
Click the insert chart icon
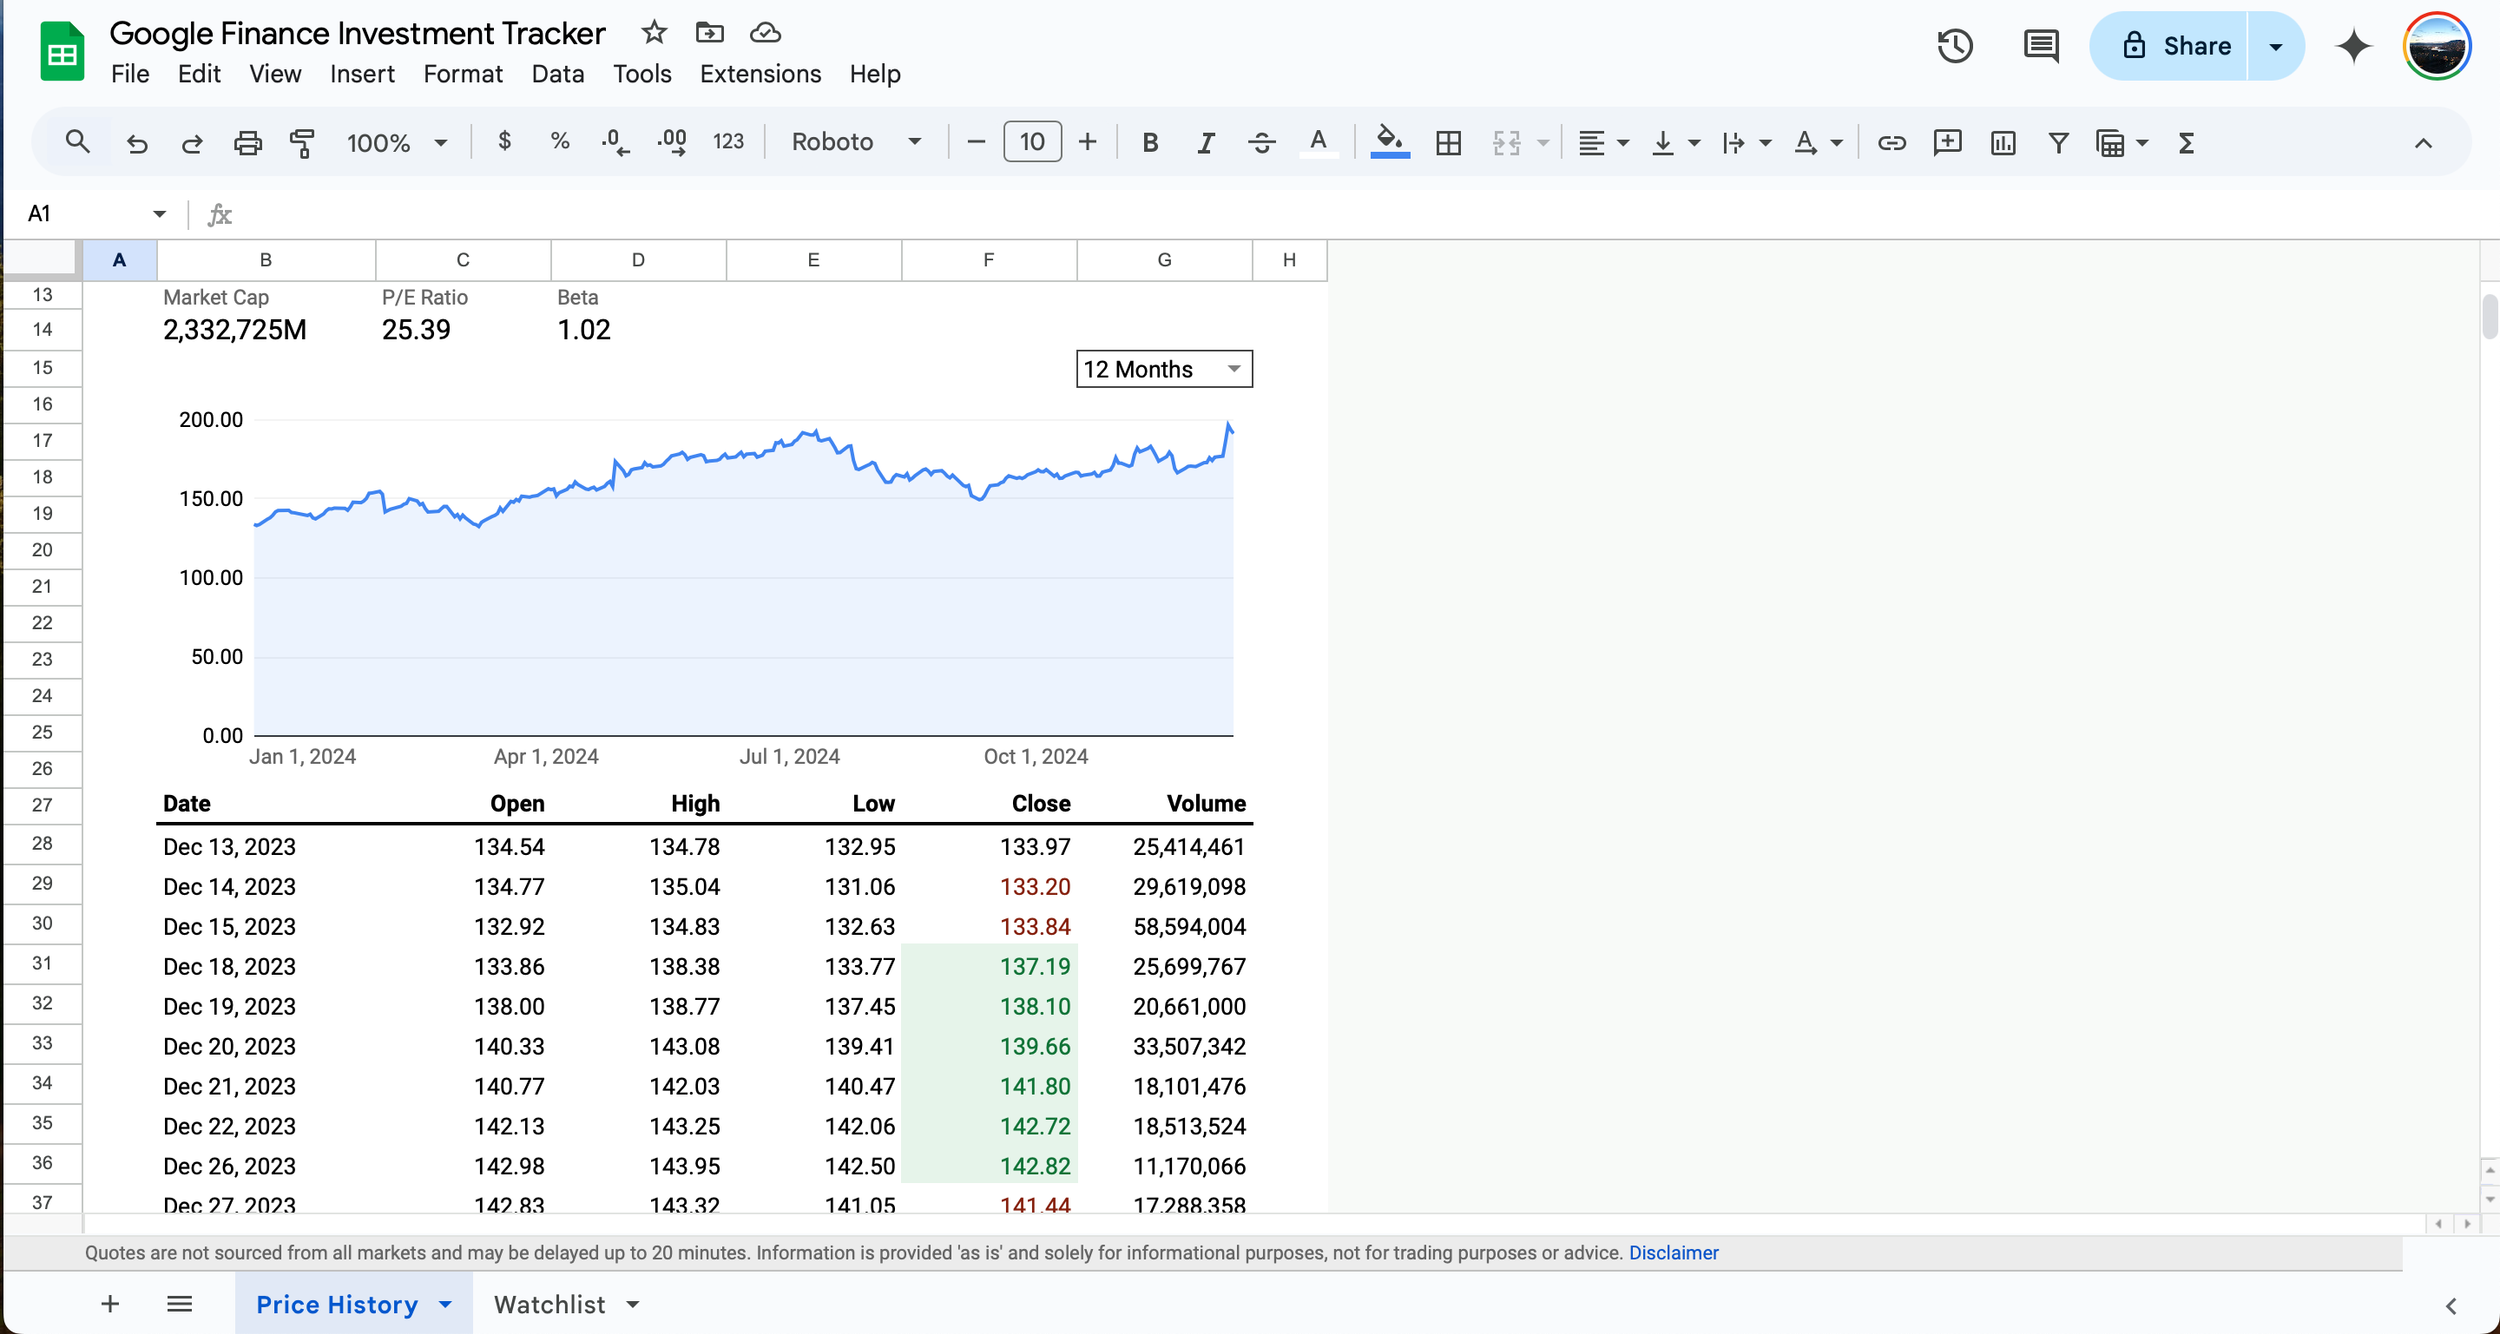point(2003,143)
